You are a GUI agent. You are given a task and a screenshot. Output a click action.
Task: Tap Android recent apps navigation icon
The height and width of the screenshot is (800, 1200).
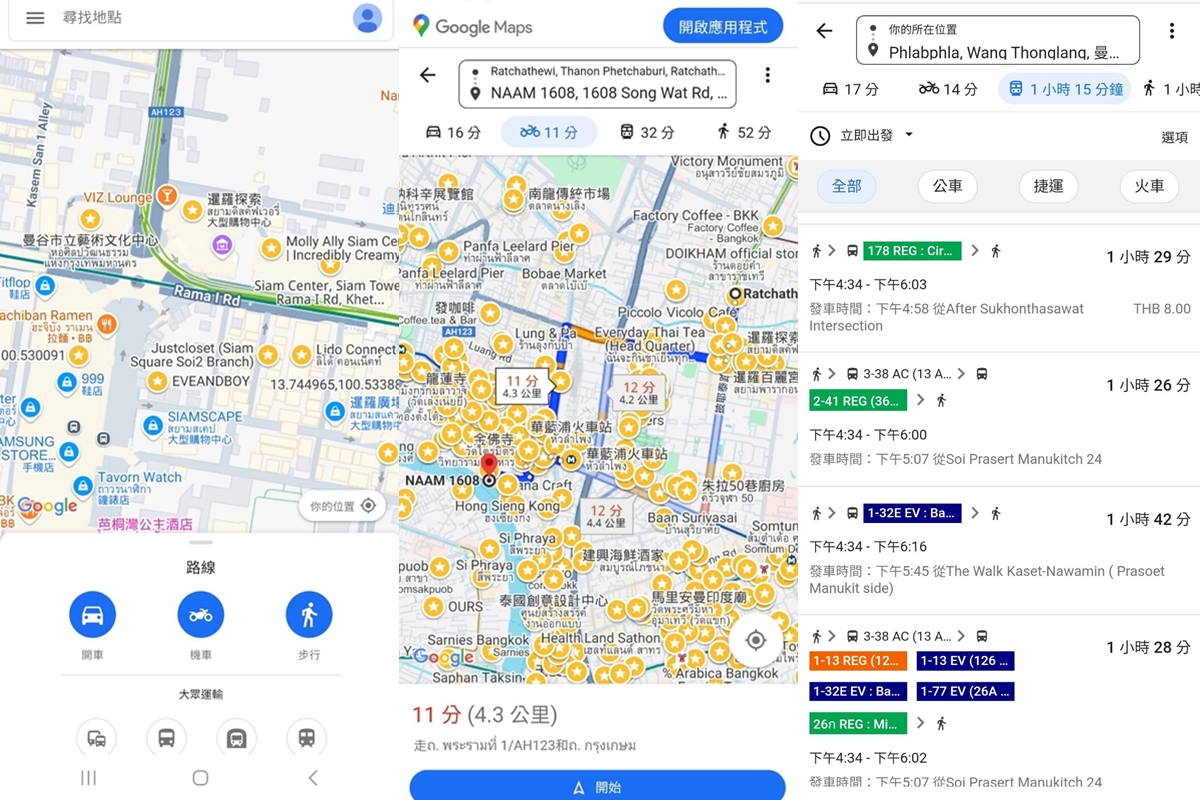coord(88,778)
